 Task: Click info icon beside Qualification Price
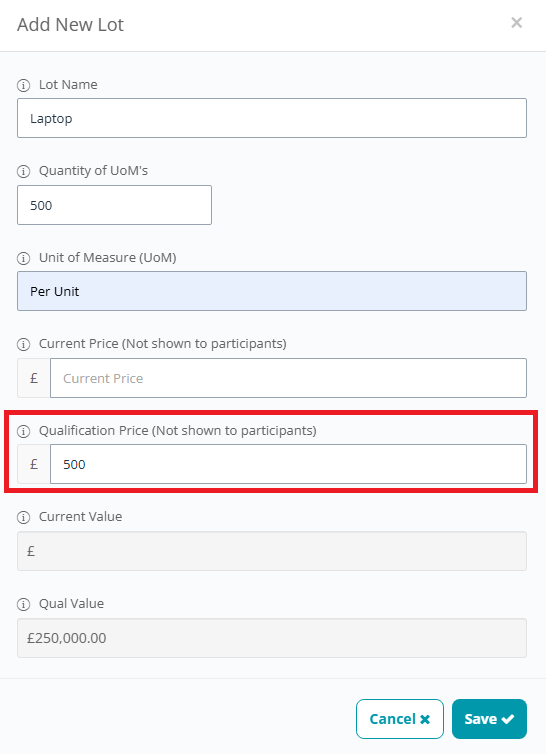point(23,431)
